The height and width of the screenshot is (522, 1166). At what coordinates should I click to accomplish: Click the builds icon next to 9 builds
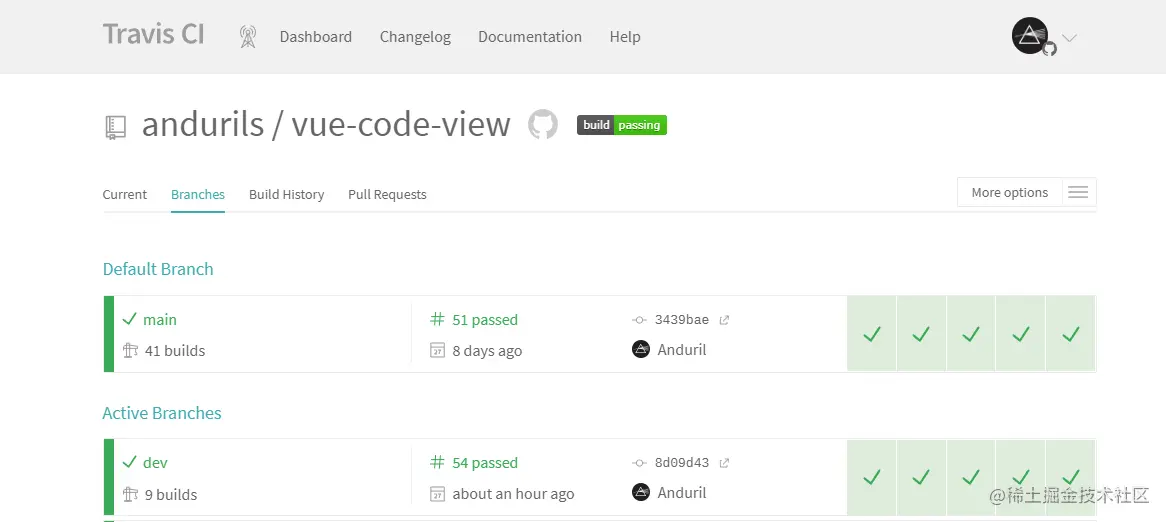[x=130, y=494]
